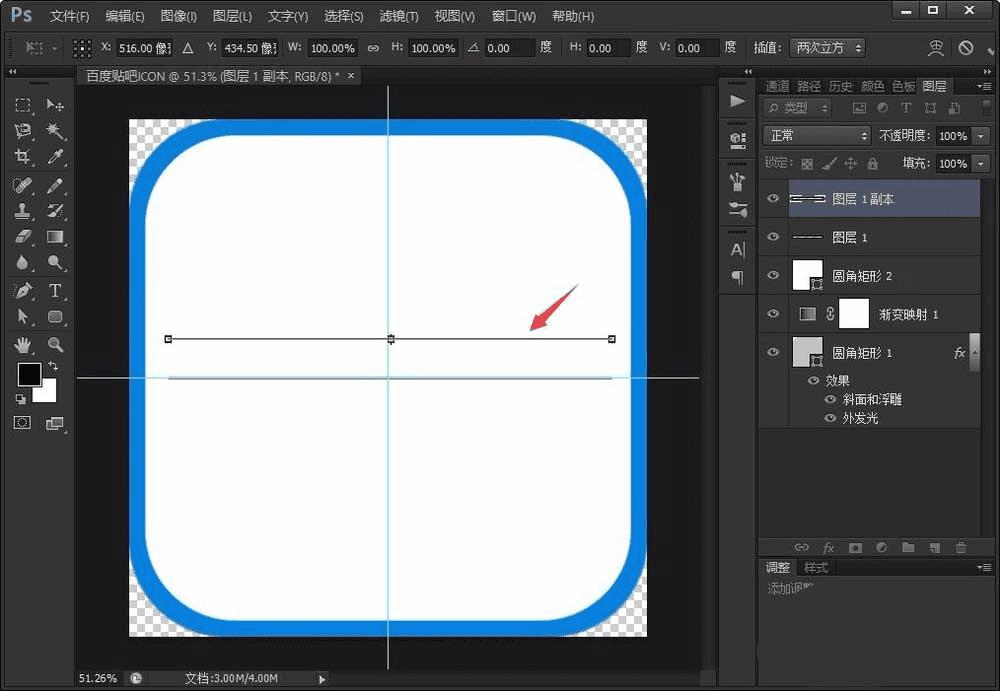The width and height of the screenshot is (1000, 691).
Task: Choose the Eyedropper tool
Action: point(55,157)
